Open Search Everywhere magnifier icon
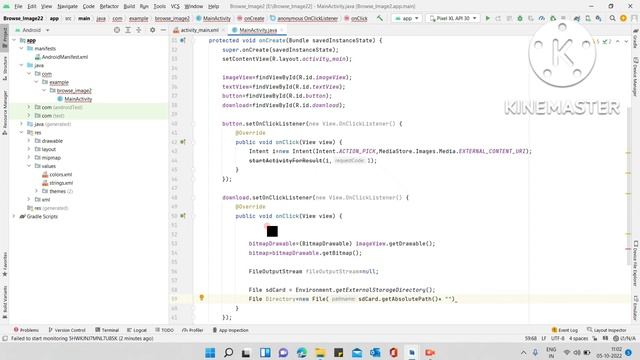 tap(612, 18)
